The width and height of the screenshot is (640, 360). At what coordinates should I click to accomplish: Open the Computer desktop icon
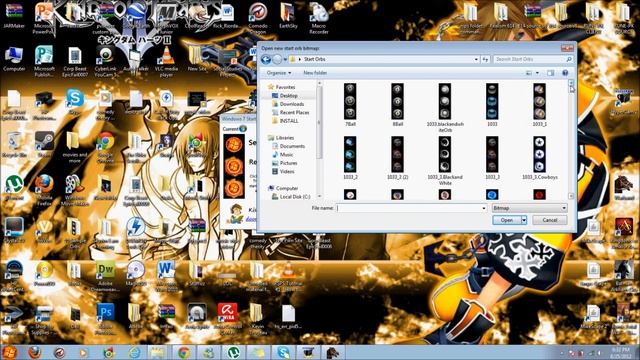pos(14,59)
